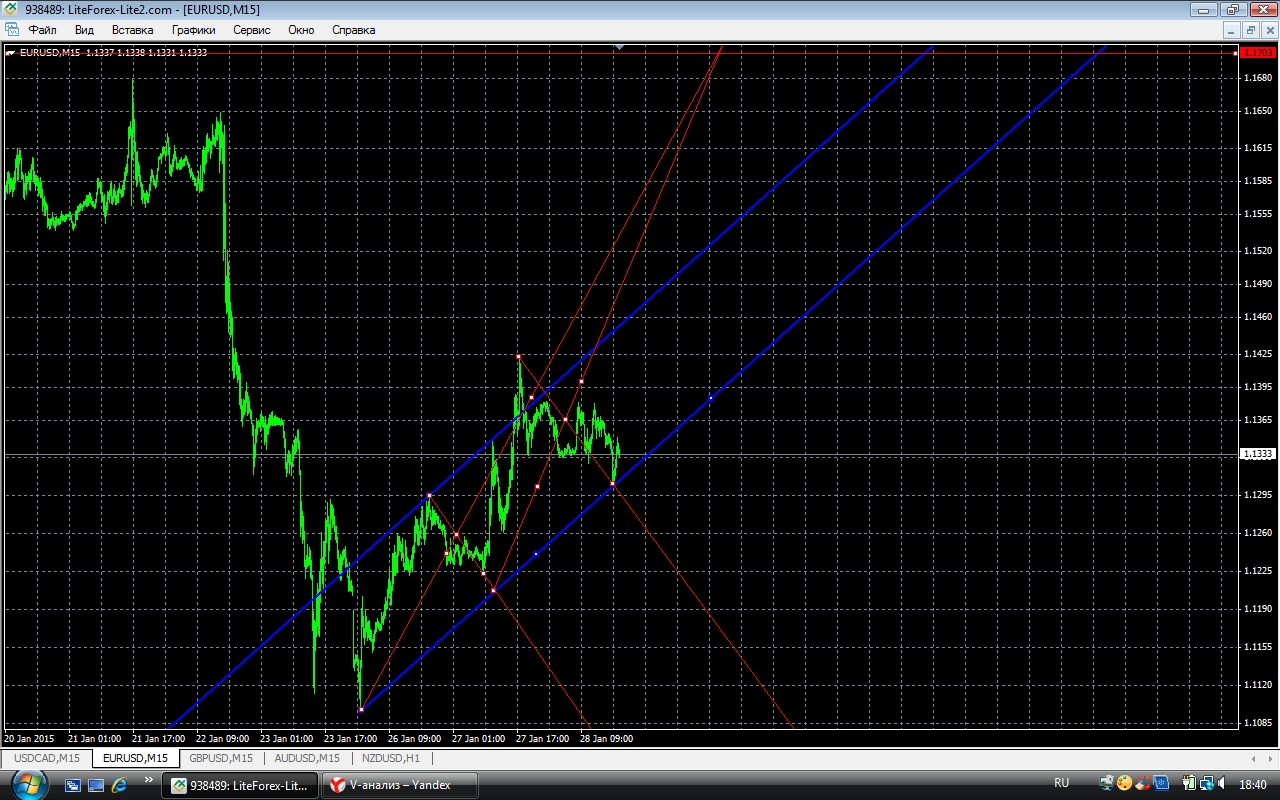This screenshot has height=800, width=1280.
Task: Switch to the V-анализ Yandex taskbar window
Action: click(399, 785)
